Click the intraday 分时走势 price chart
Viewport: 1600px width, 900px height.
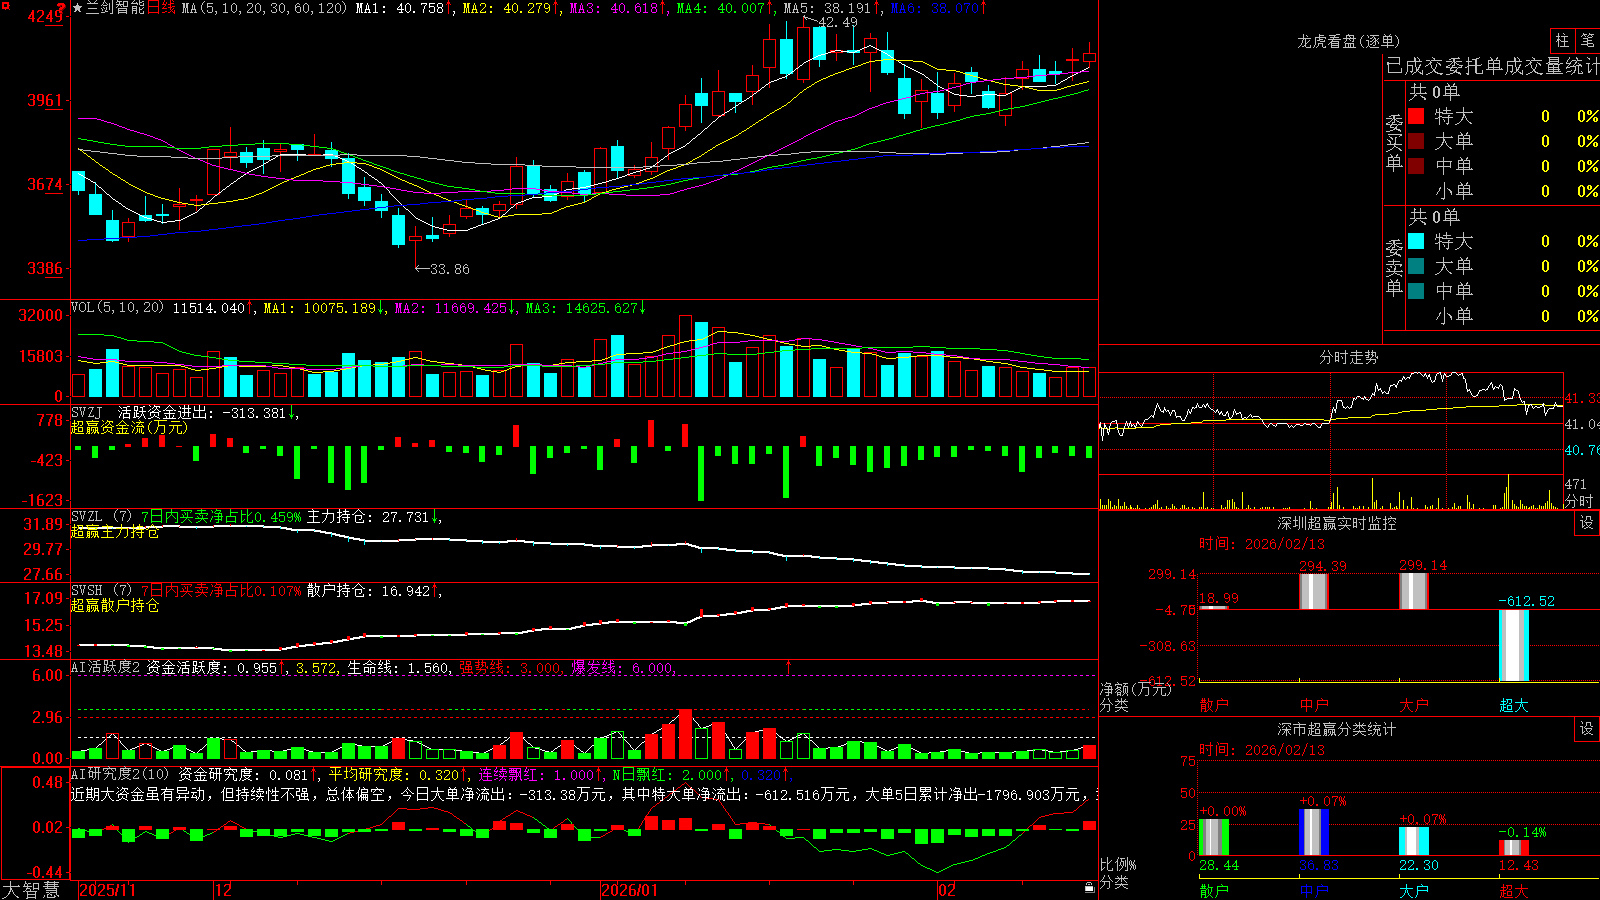[1331, 421]
